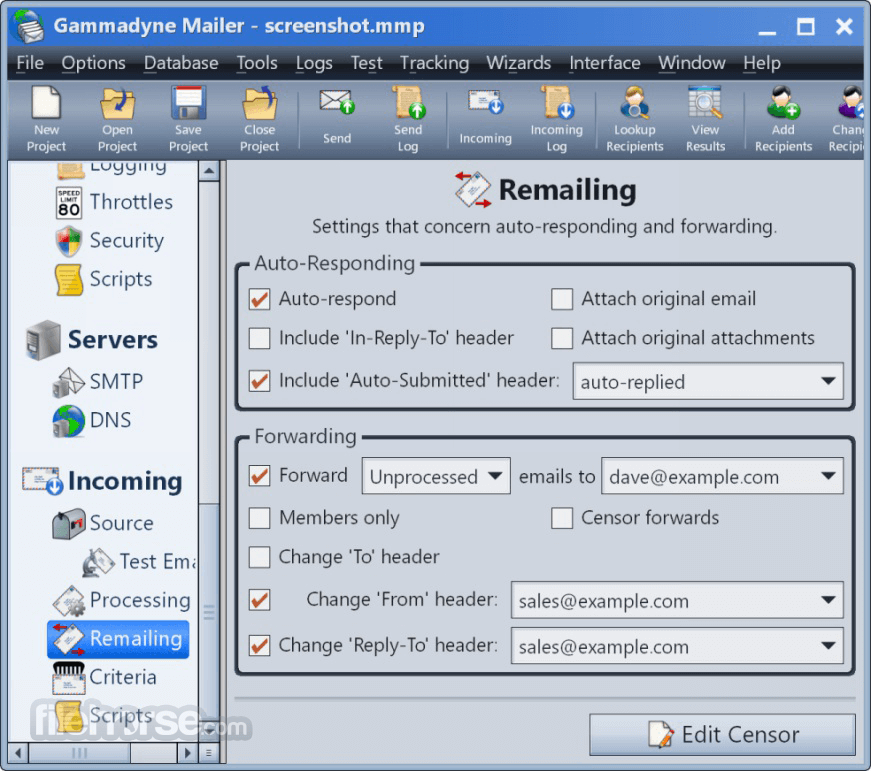871x771 pixels.
Task: Open the Interface menu
Action: (605, 63)
